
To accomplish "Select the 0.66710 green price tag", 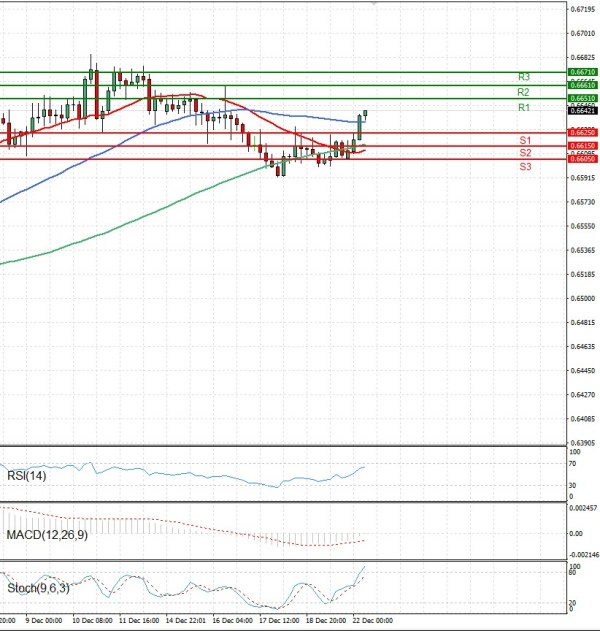I will pos(582,73).
